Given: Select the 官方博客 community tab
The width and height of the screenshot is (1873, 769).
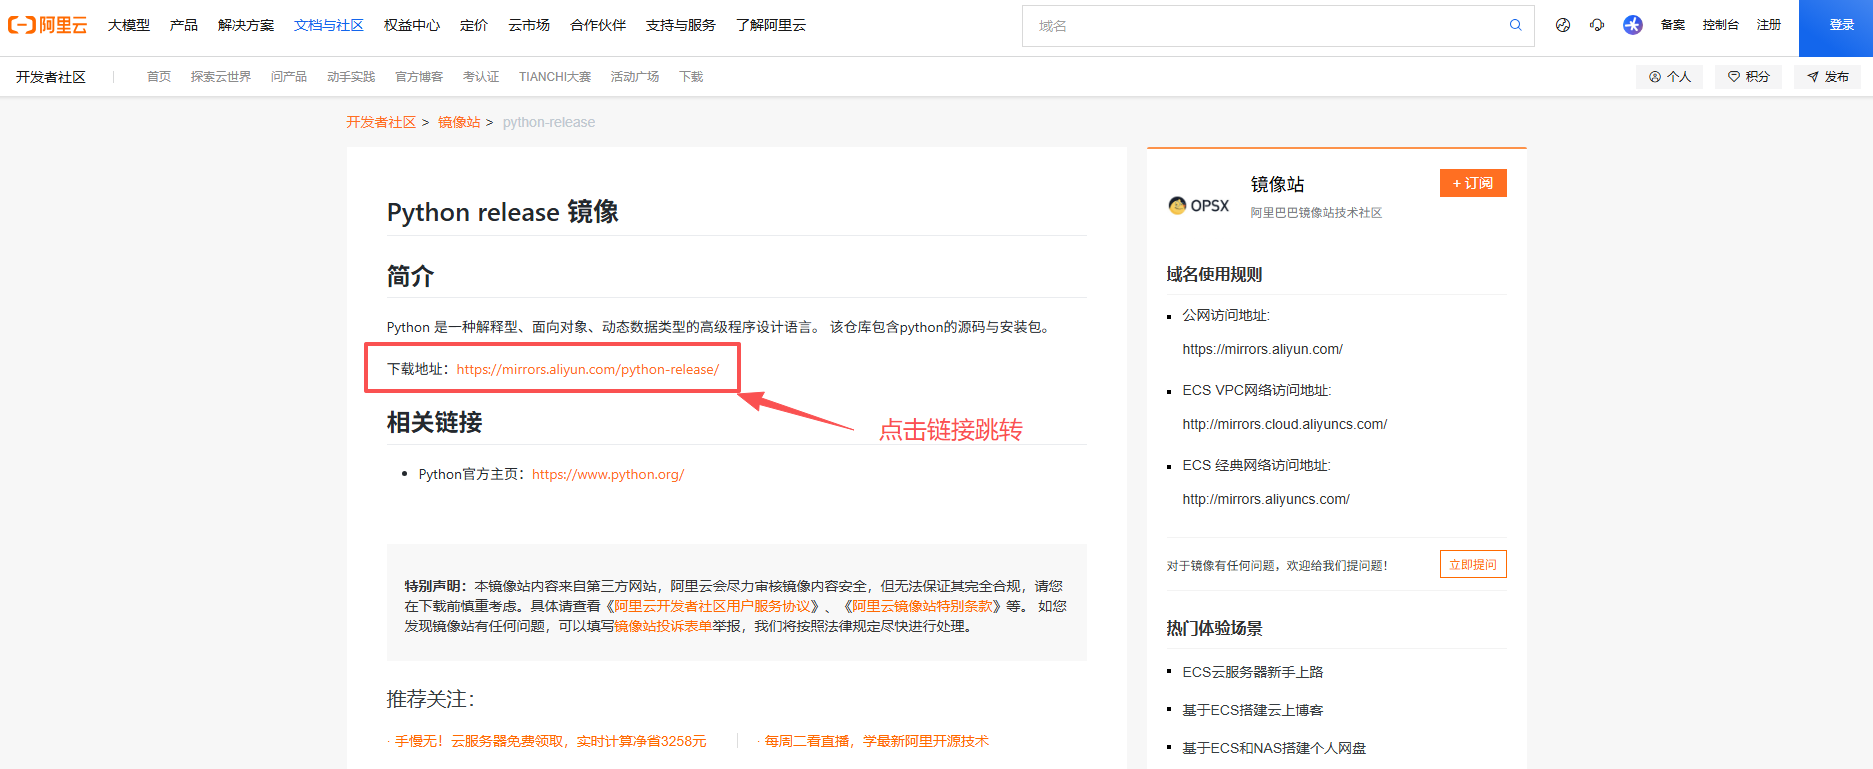Looking at the screenshot, I should click(x=418, y=77).
